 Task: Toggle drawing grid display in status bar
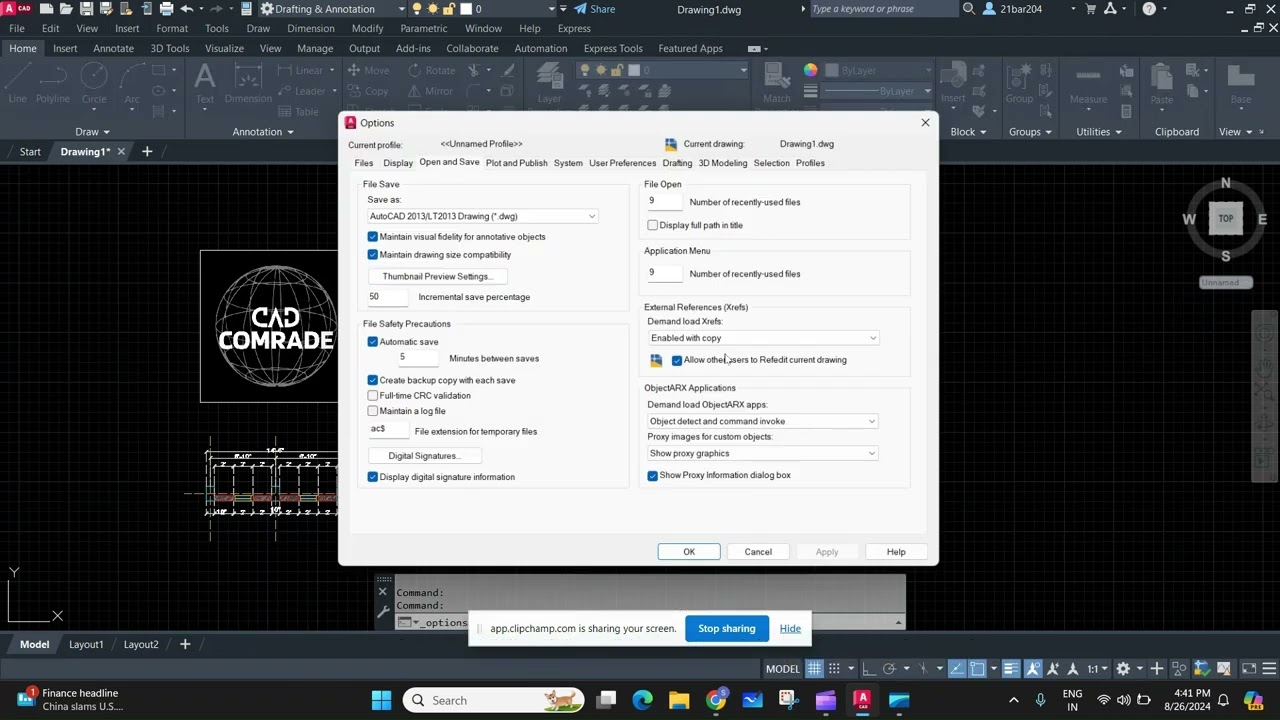[814, 669]
